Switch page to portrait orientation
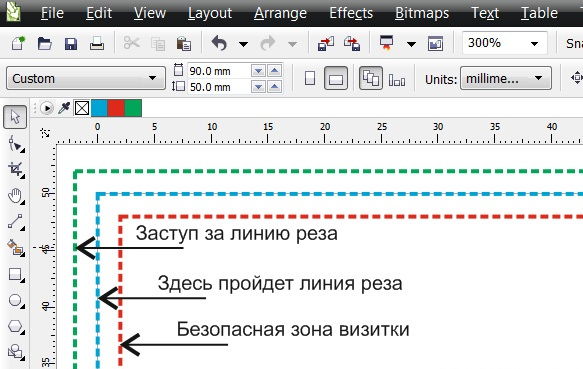The height and width of the screenshot is (369, 583). pyautogui.click(x=310, y=78)
